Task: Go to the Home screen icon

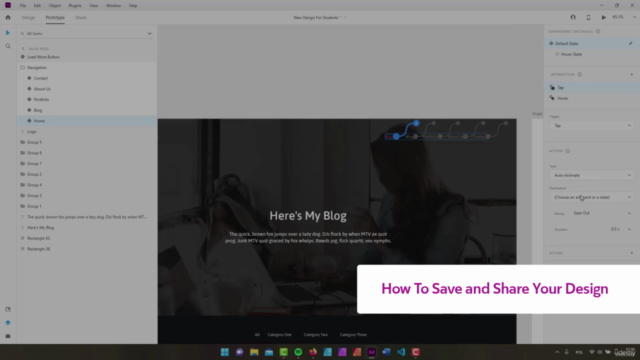Action: coord(8,18)
